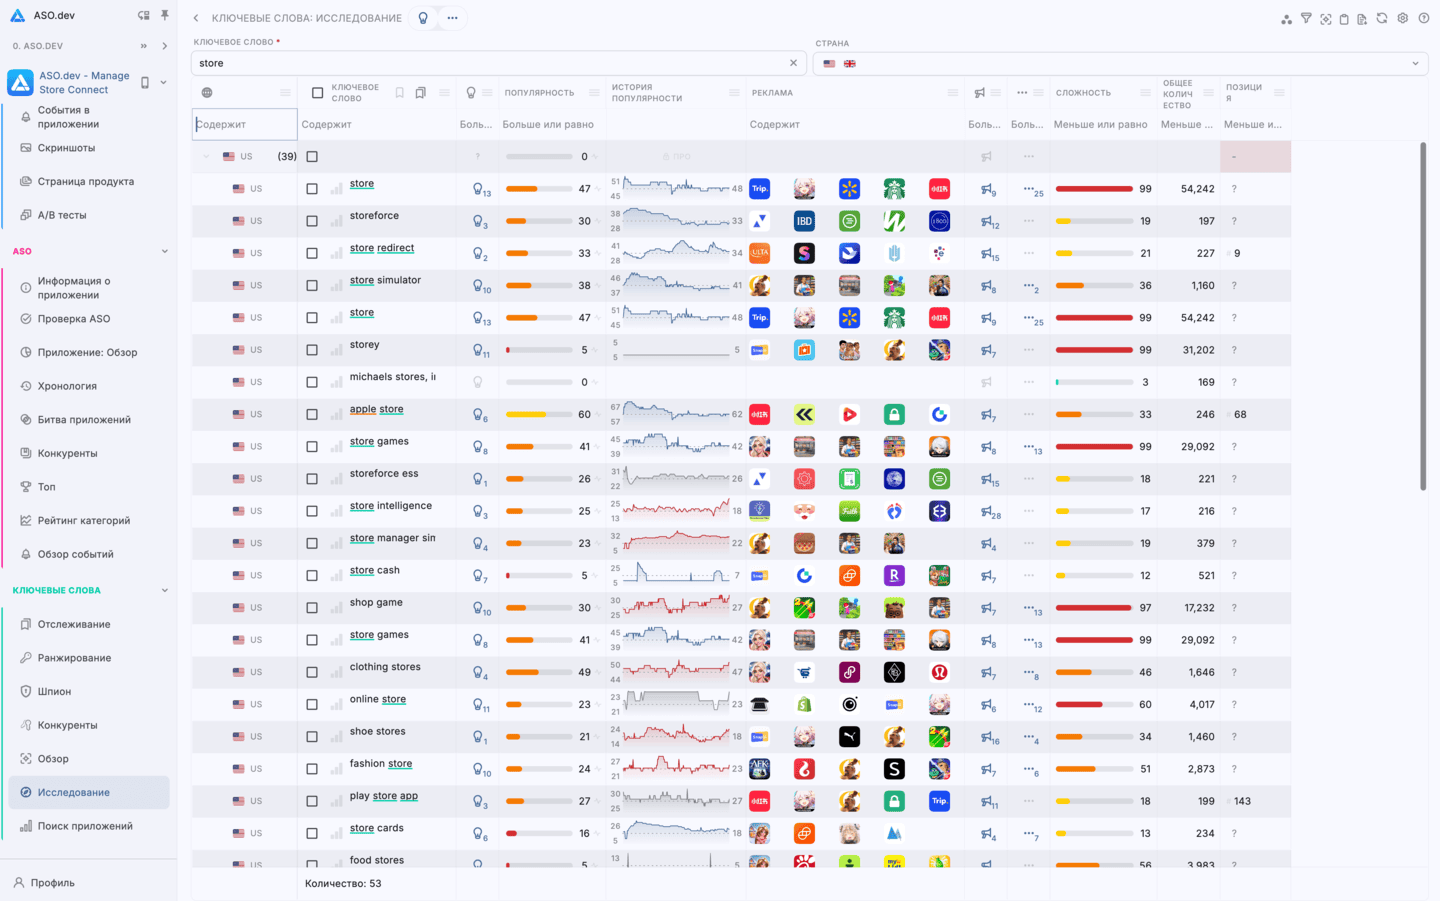Collapse the Ключевые слова sidebar section
Image resolution: width=1440 pixels, height=901 pixels.
pos(165,590)
